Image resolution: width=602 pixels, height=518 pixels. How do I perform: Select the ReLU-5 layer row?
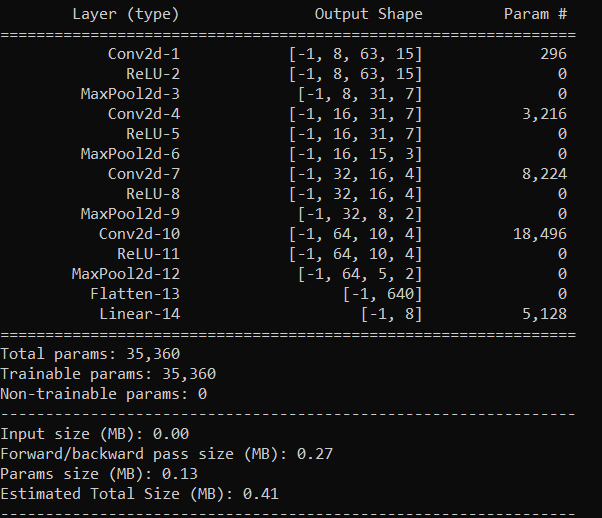(288, 134)
